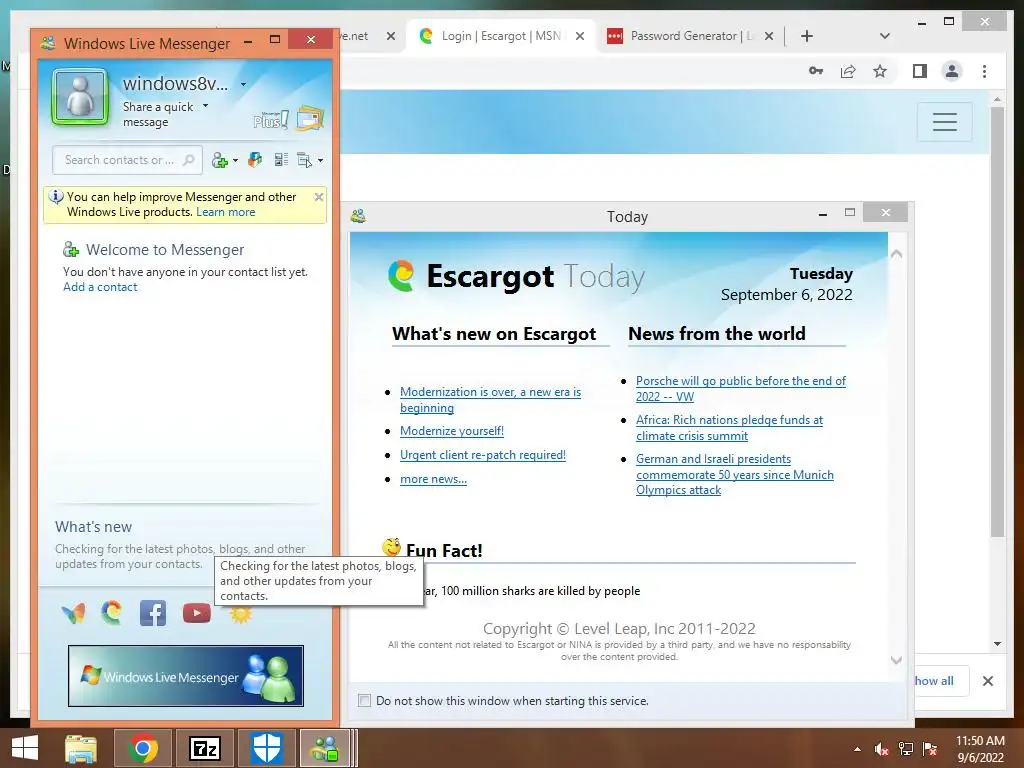
Task: Click the contact list layout icon
Action: click(x=281, y=160)
